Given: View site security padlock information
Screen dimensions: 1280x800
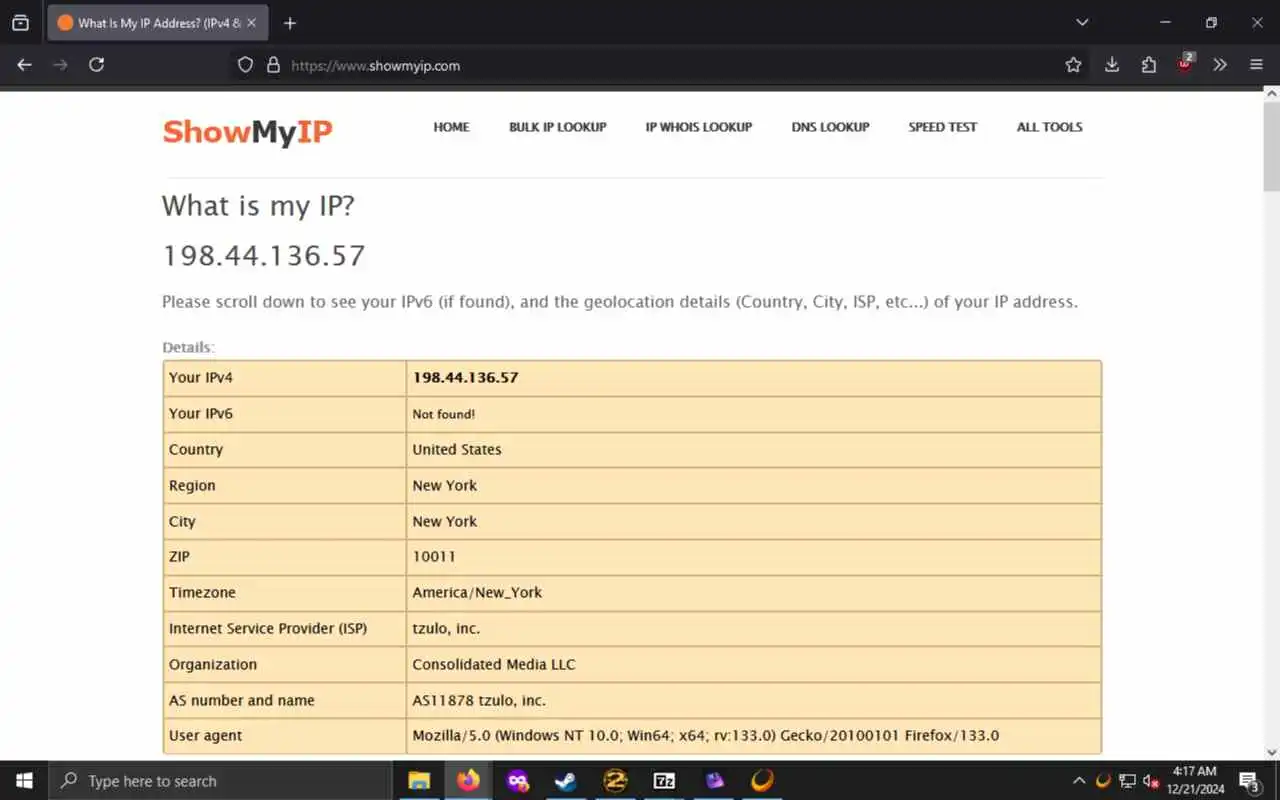Looking at the screenshot, I should [273, 65].
